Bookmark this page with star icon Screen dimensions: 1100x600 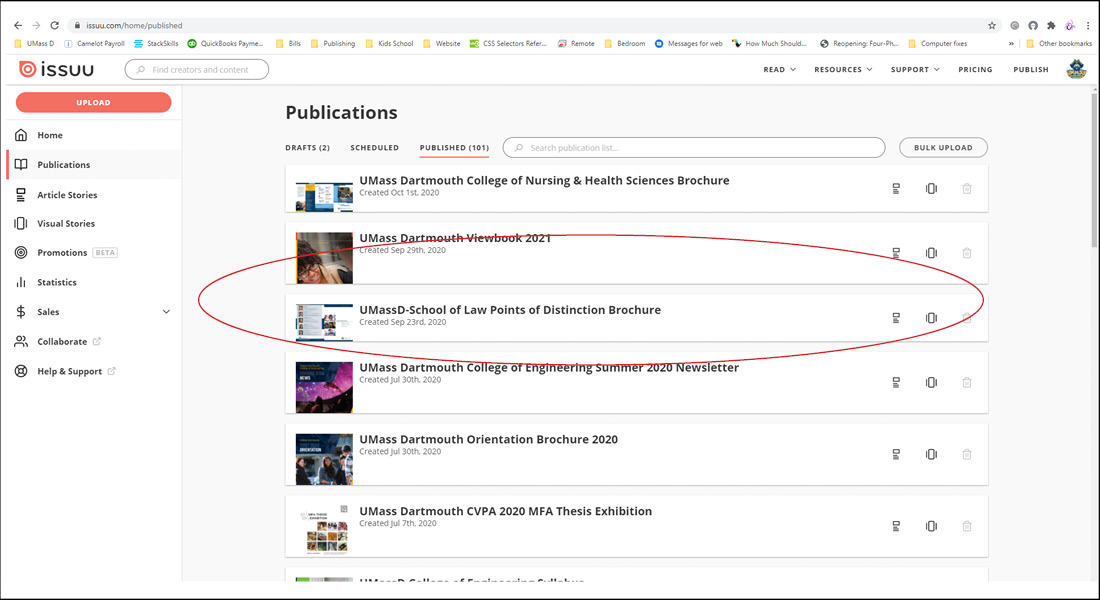point(991,25)
